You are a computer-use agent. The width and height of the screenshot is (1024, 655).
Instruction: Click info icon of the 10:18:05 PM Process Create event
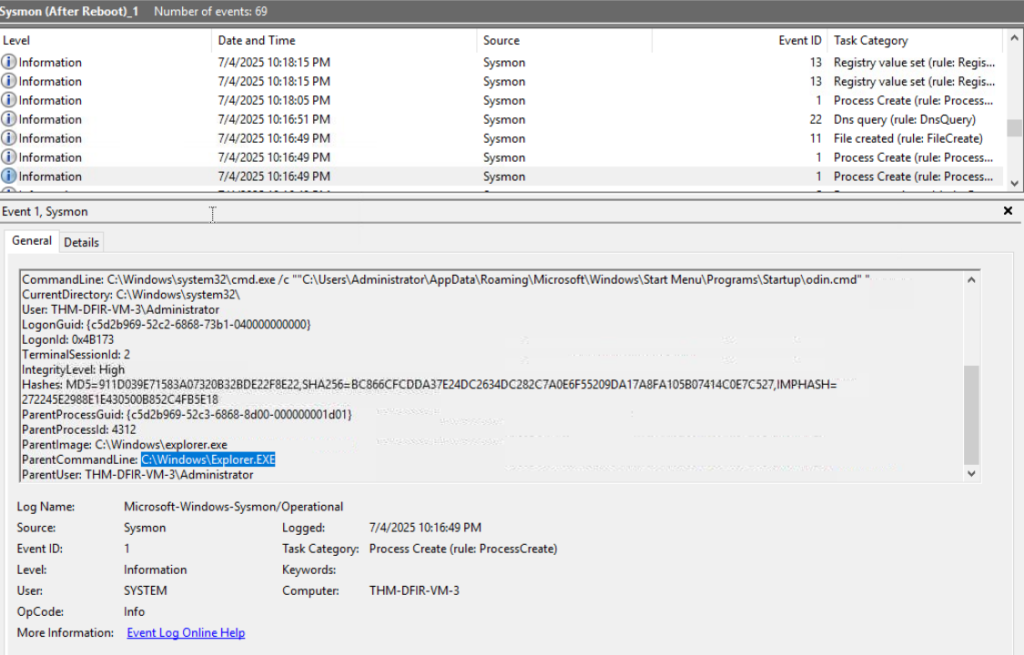[9, 100]
